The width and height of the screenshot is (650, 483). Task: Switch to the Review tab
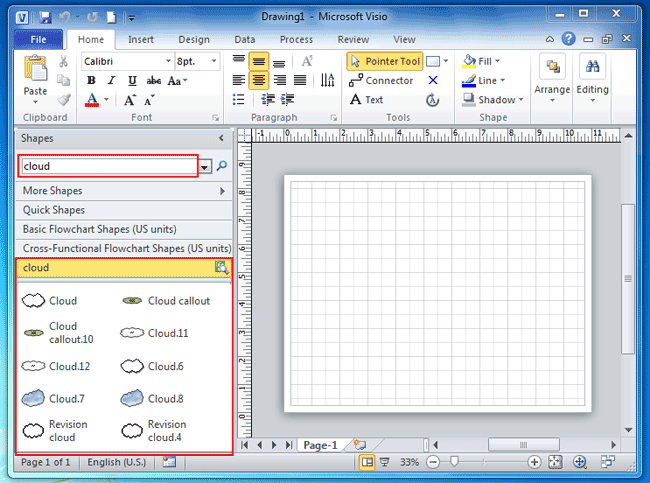click(353, 39)
